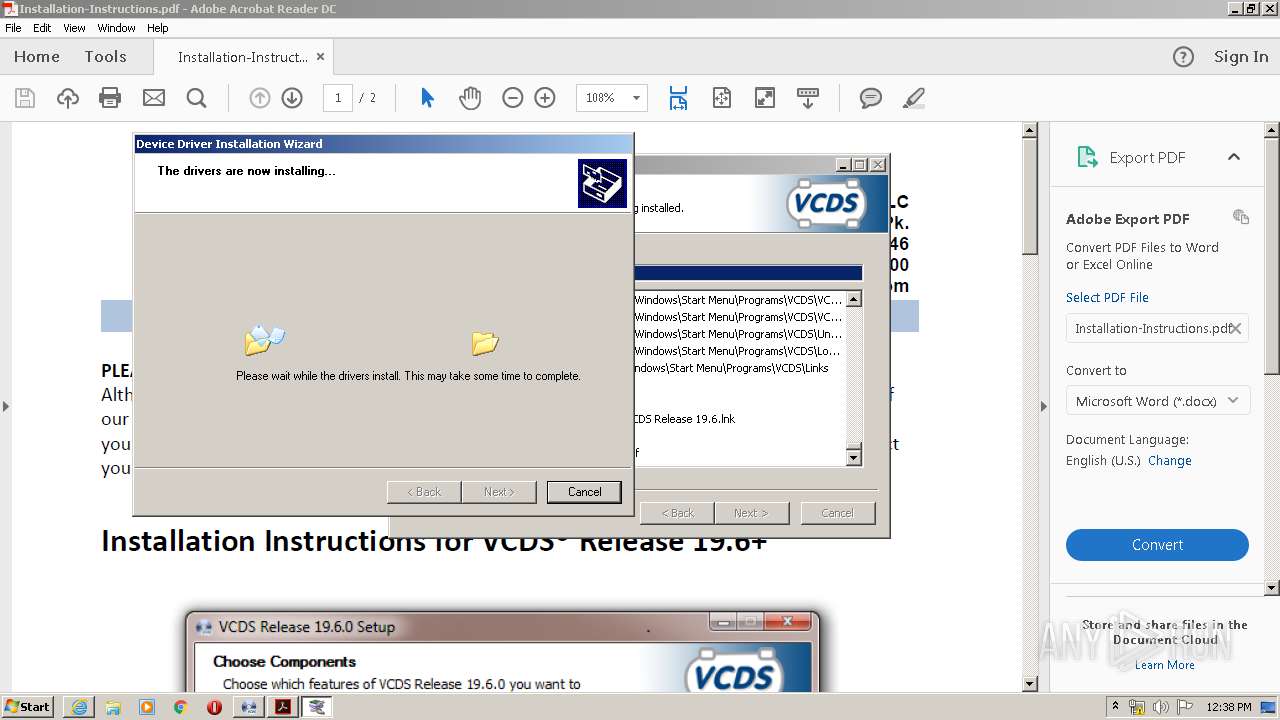Switch to the Tools tab
Image resolution: width=1280 pixels, height=720 pixels.
pyautogui.click(x=105, y=57)
